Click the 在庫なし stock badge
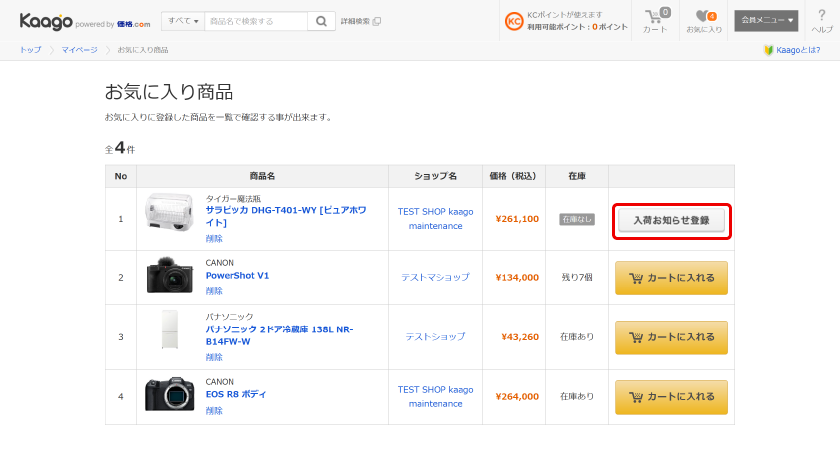 coord(577,219)
